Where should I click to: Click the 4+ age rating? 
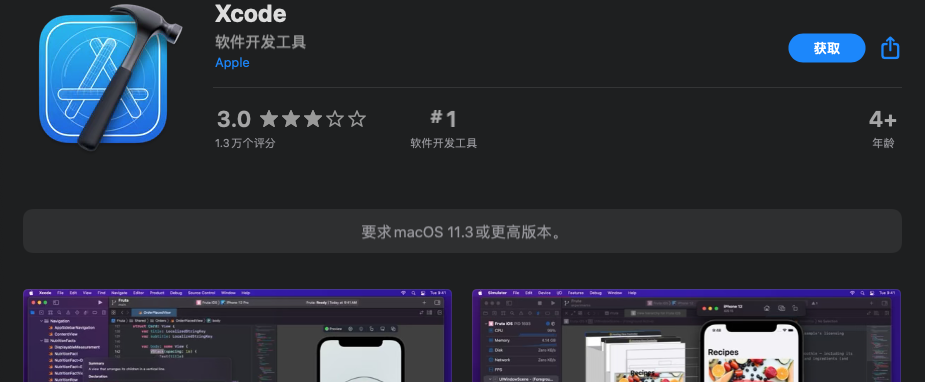(x=883, y=120)
